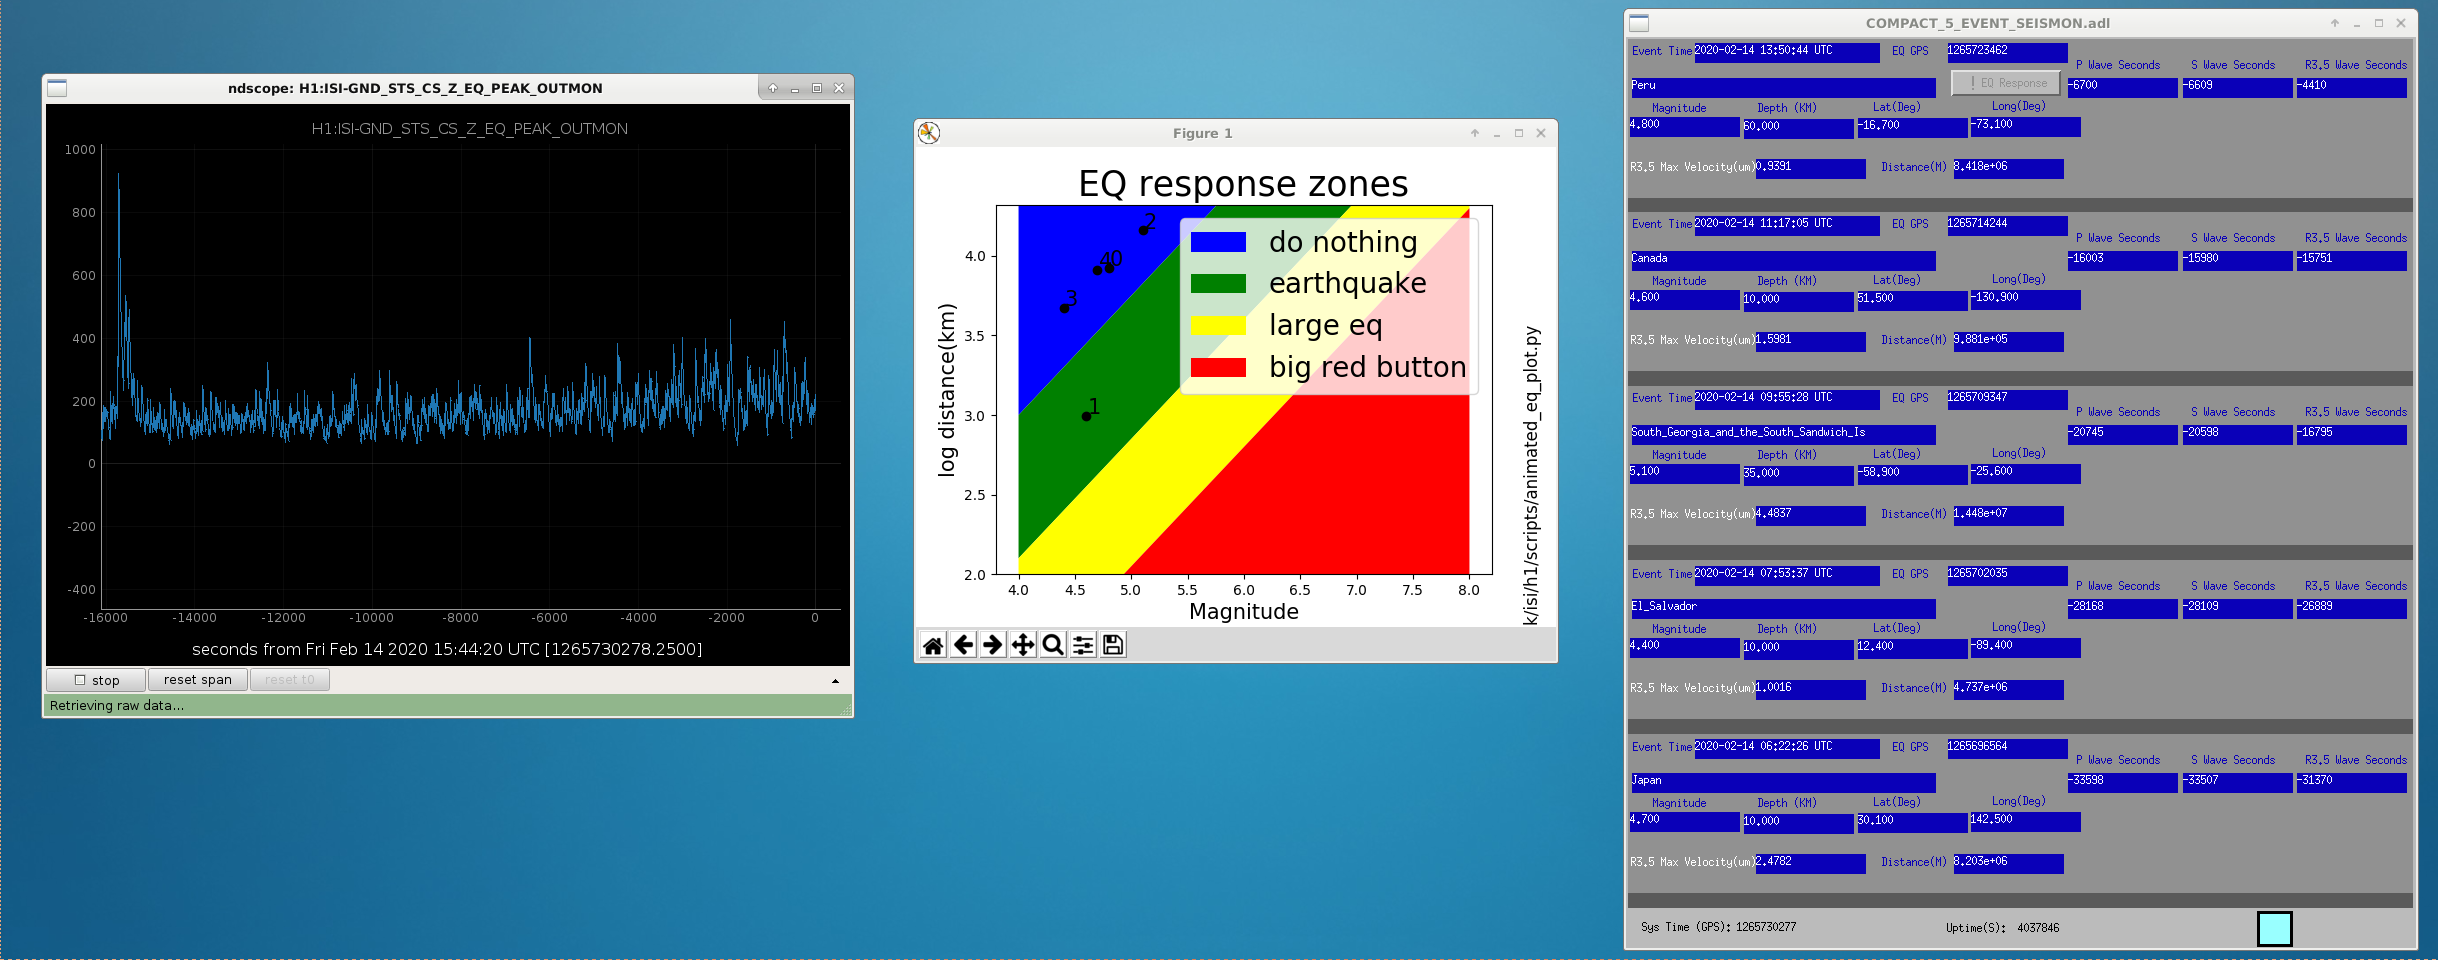Screen dimensions: 2438x960
Task: Open matplotlib window menu icon in Figure 1
Action: click(x=929, y=133)
